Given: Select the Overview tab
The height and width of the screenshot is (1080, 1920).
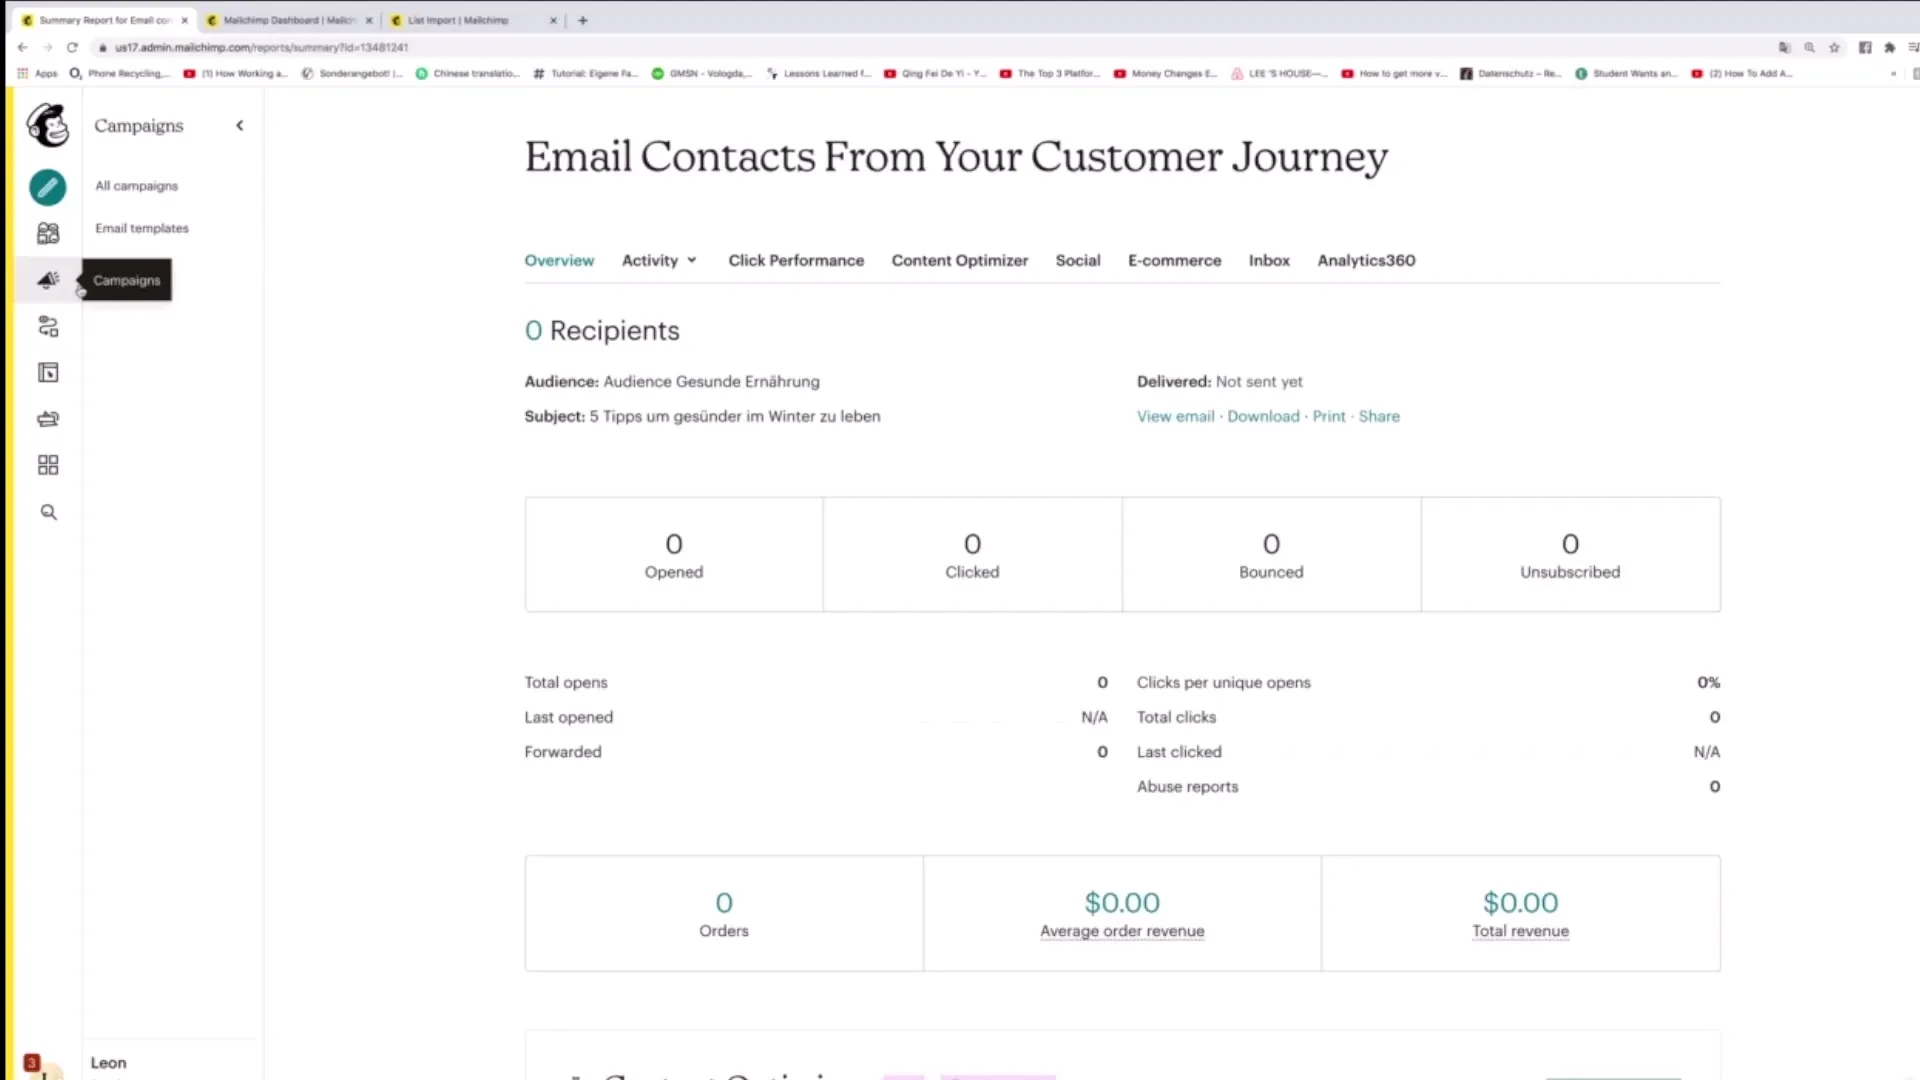Looking at the screenshot, I should tap(559, 260).
